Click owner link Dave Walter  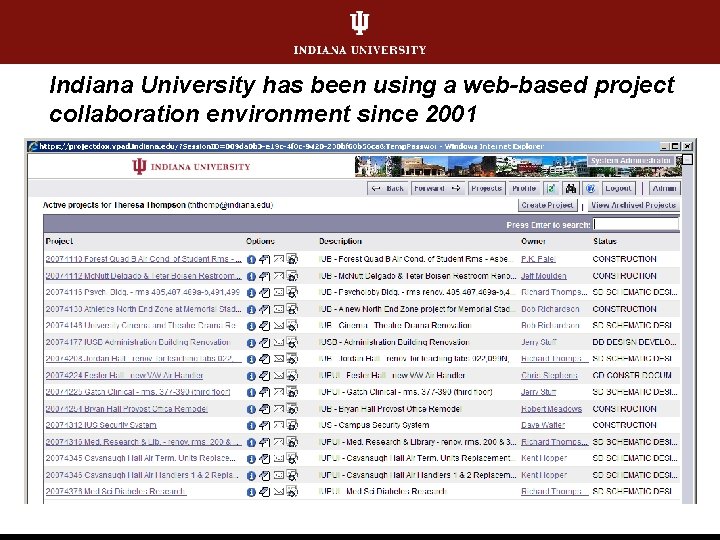coord(543,425)
